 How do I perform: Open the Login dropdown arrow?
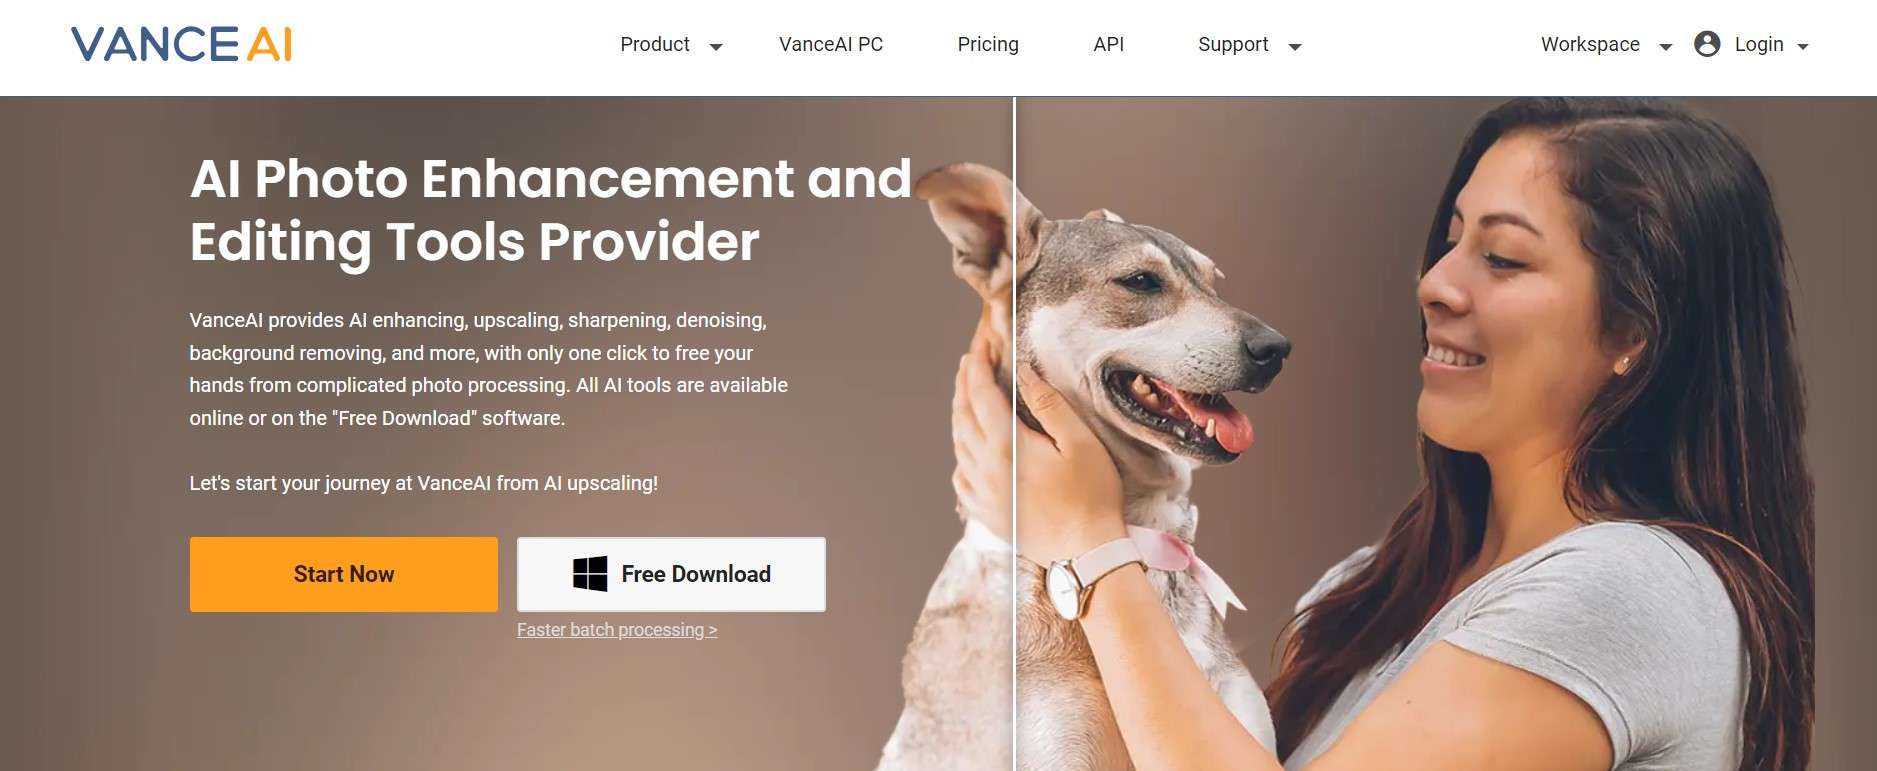click(x=1803, y=47)
